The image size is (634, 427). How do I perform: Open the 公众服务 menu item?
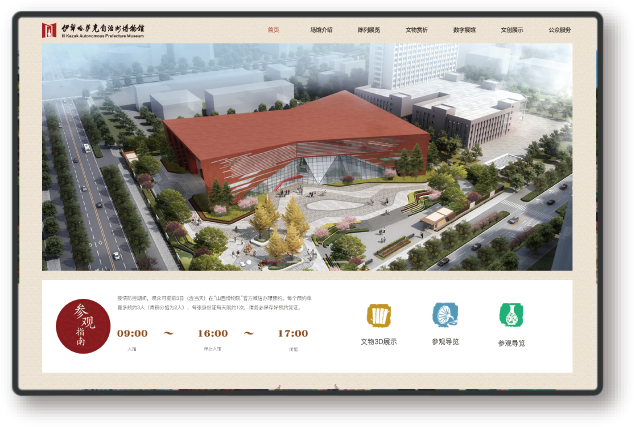(x=560, y=30)
